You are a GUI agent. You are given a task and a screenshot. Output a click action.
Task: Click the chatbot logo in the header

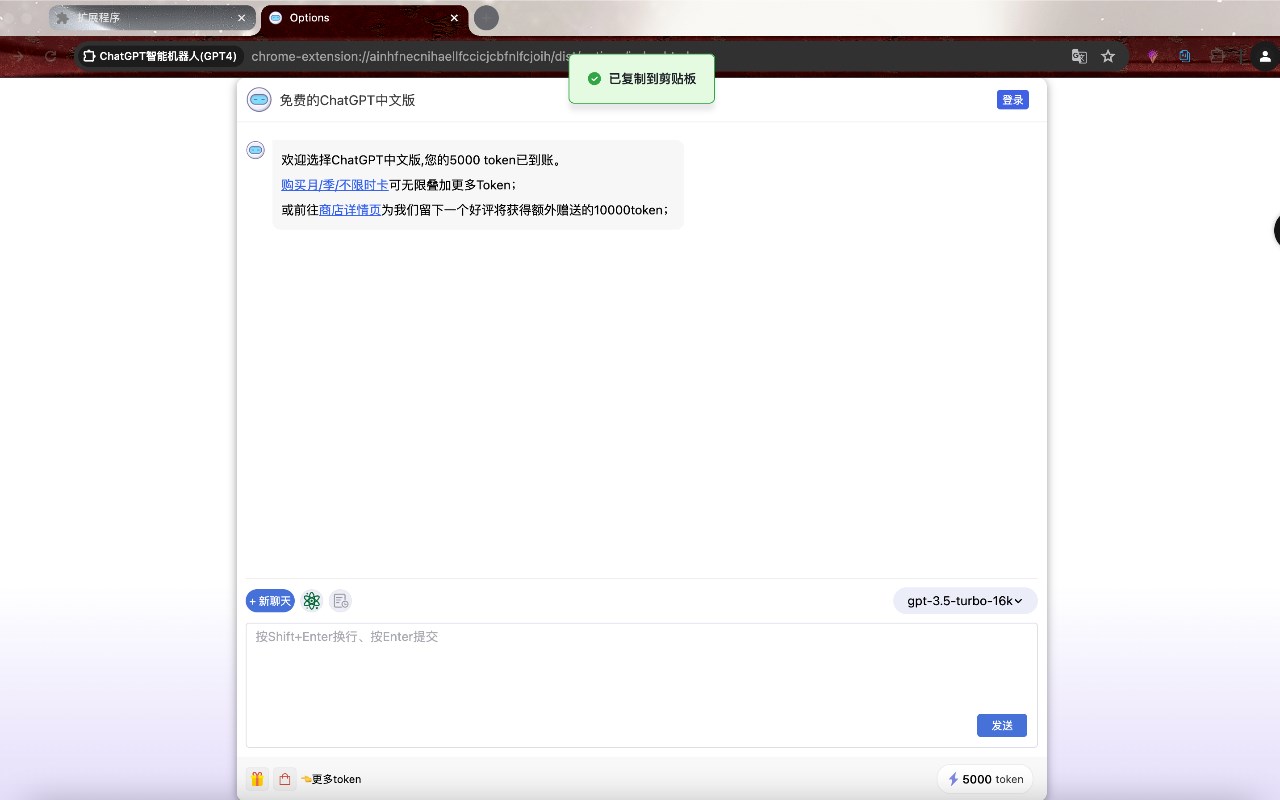point(259,100)
